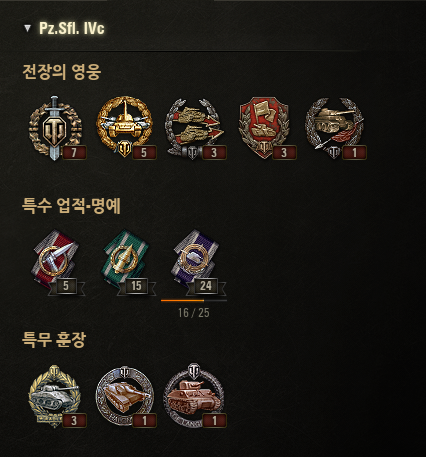Click the 24 banner on purple ribbon
The image size is (426, 457).
(x=206, y=286)
